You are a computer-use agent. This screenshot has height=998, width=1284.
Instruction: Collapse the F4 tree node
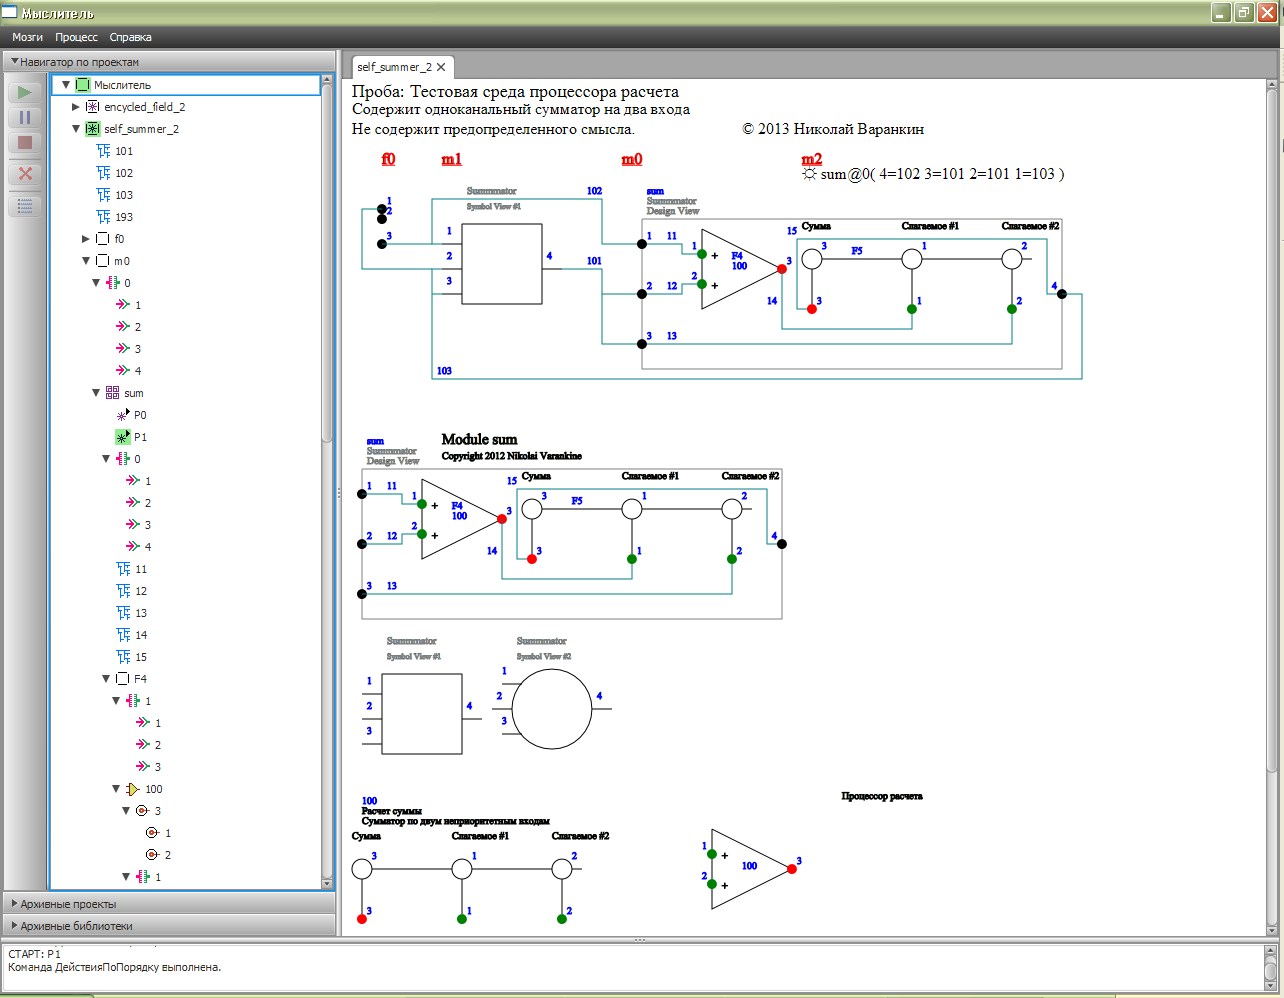[x=106, y=679]
